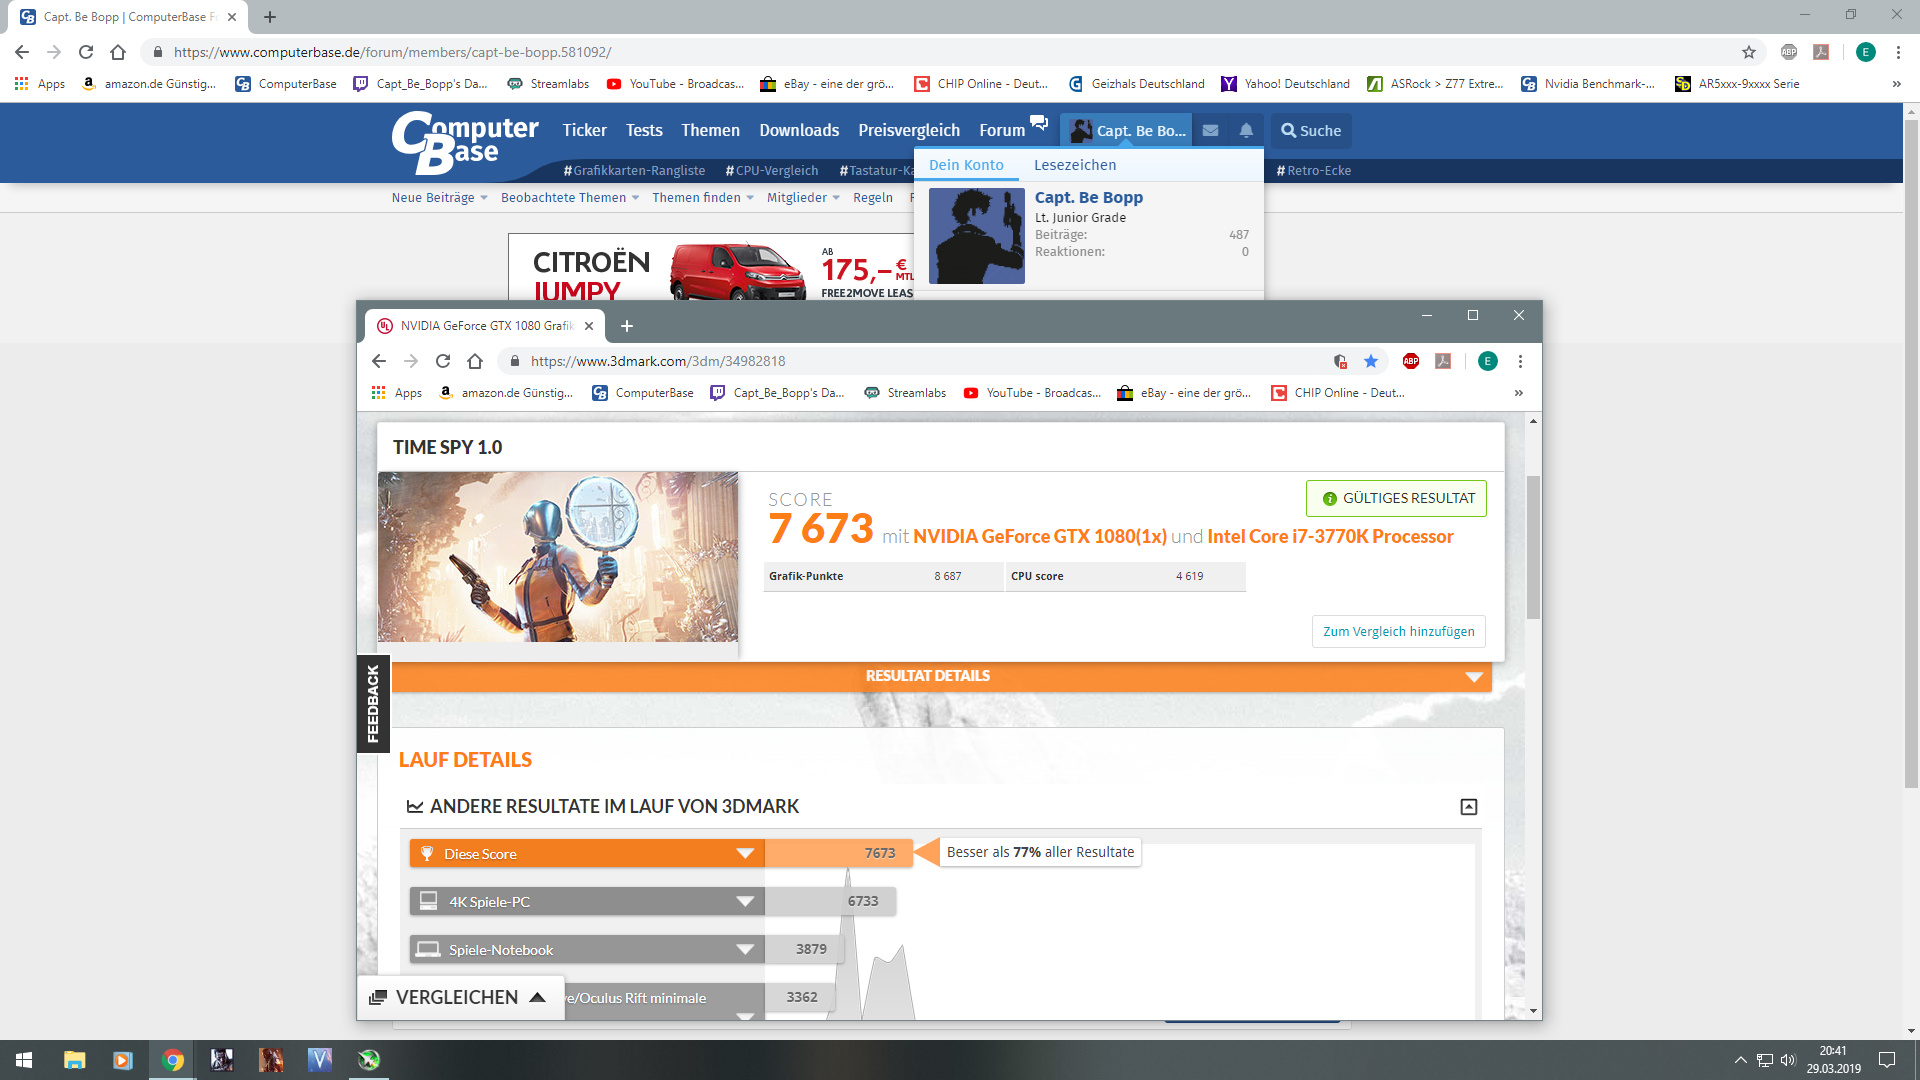Open the Downloads menu item
The image size is (1920, 1080).
click(798, 130)
